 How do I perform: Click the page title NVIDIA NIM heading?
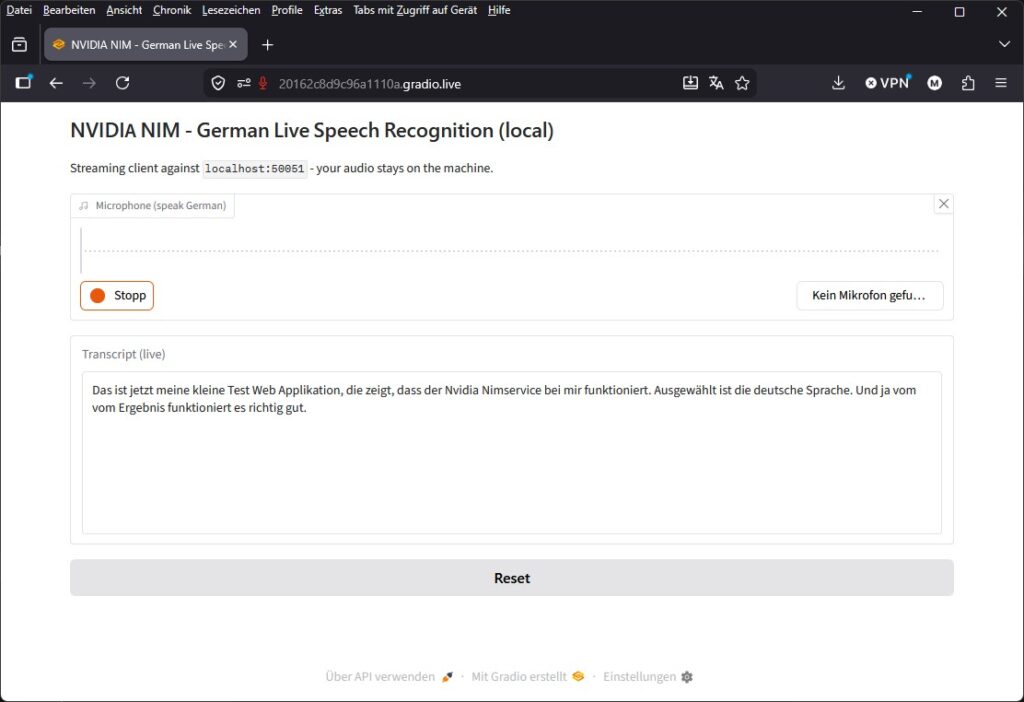(x=312, y=130)
